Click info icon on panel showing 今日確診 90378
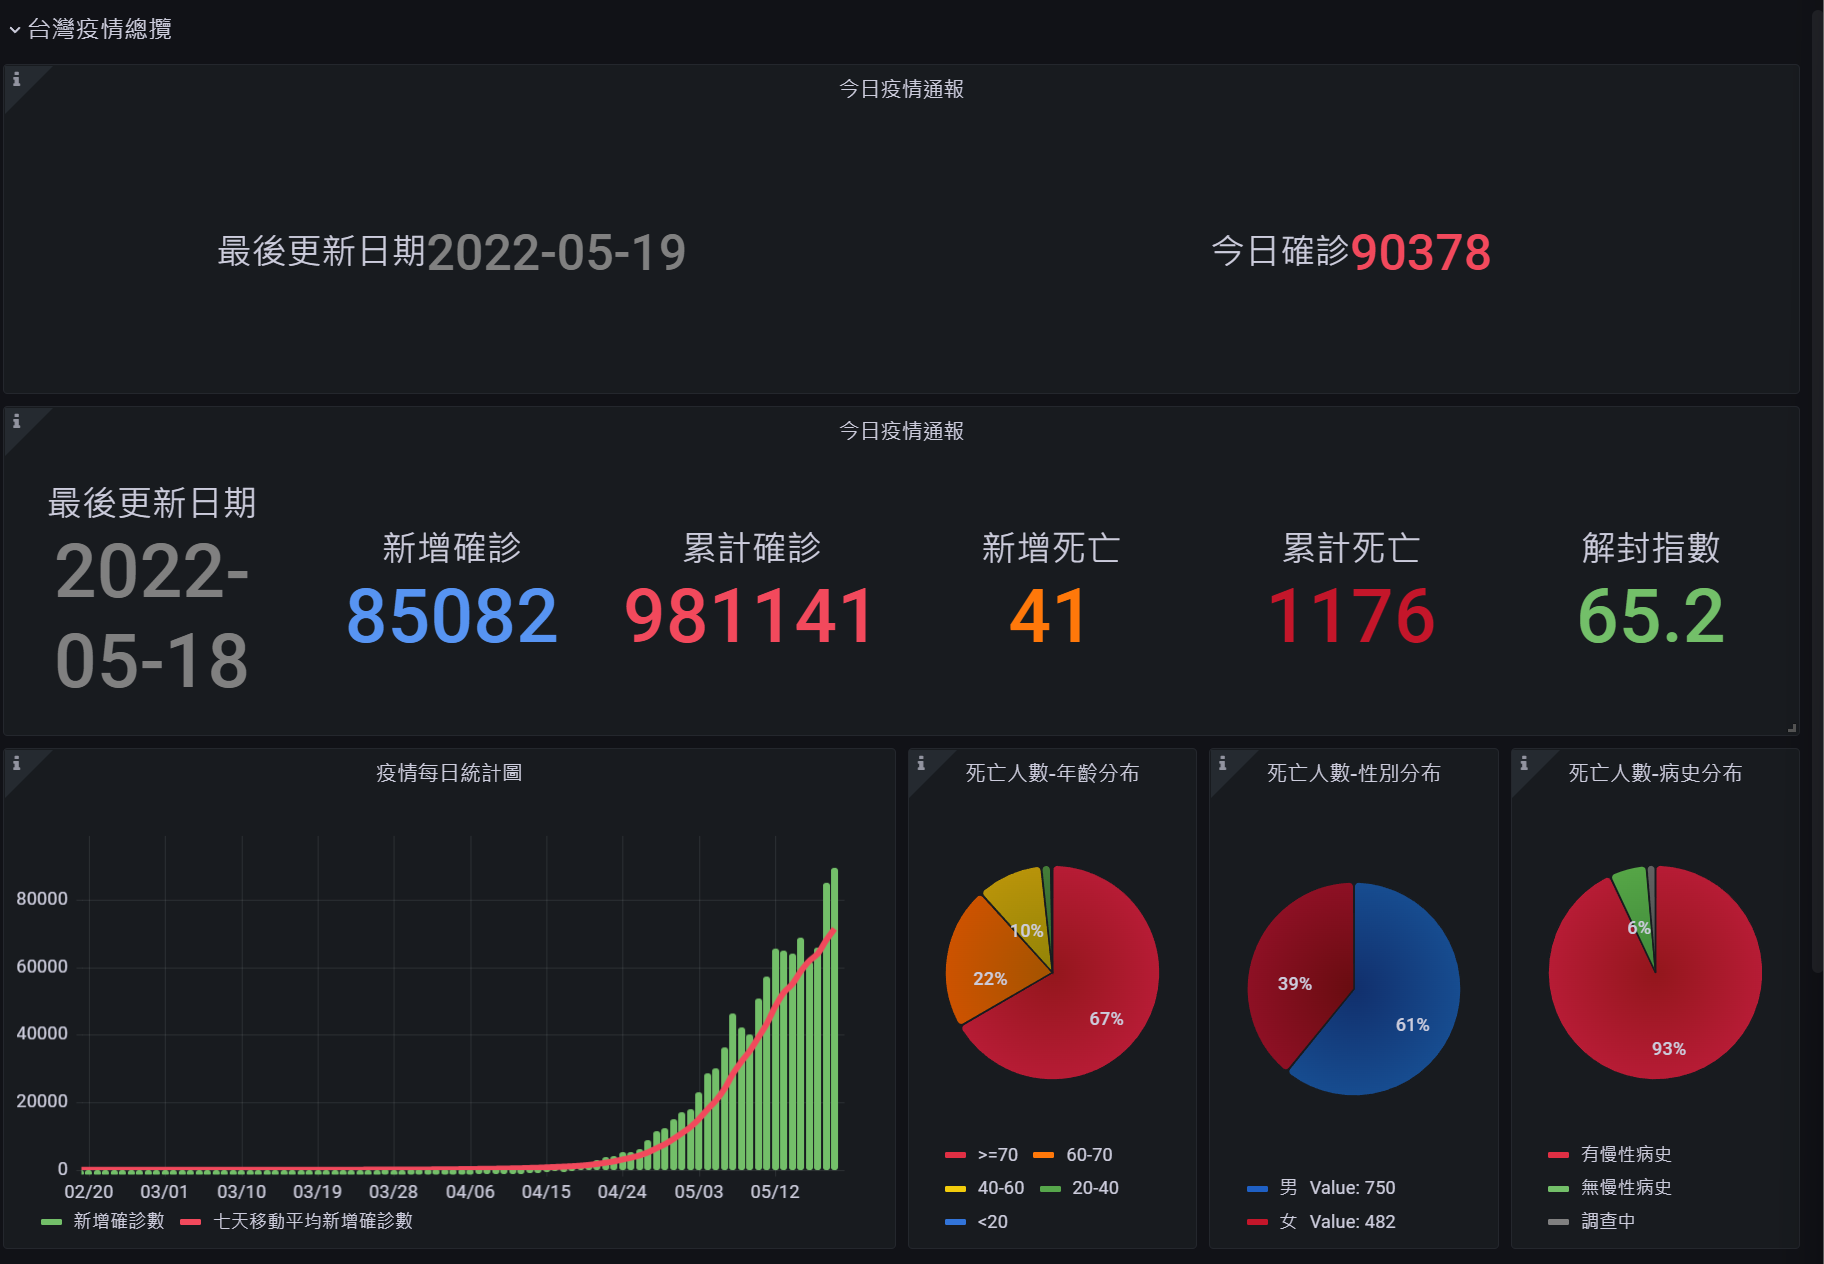Viewport: 1824px width, 1264px height. tap(16, 80)
